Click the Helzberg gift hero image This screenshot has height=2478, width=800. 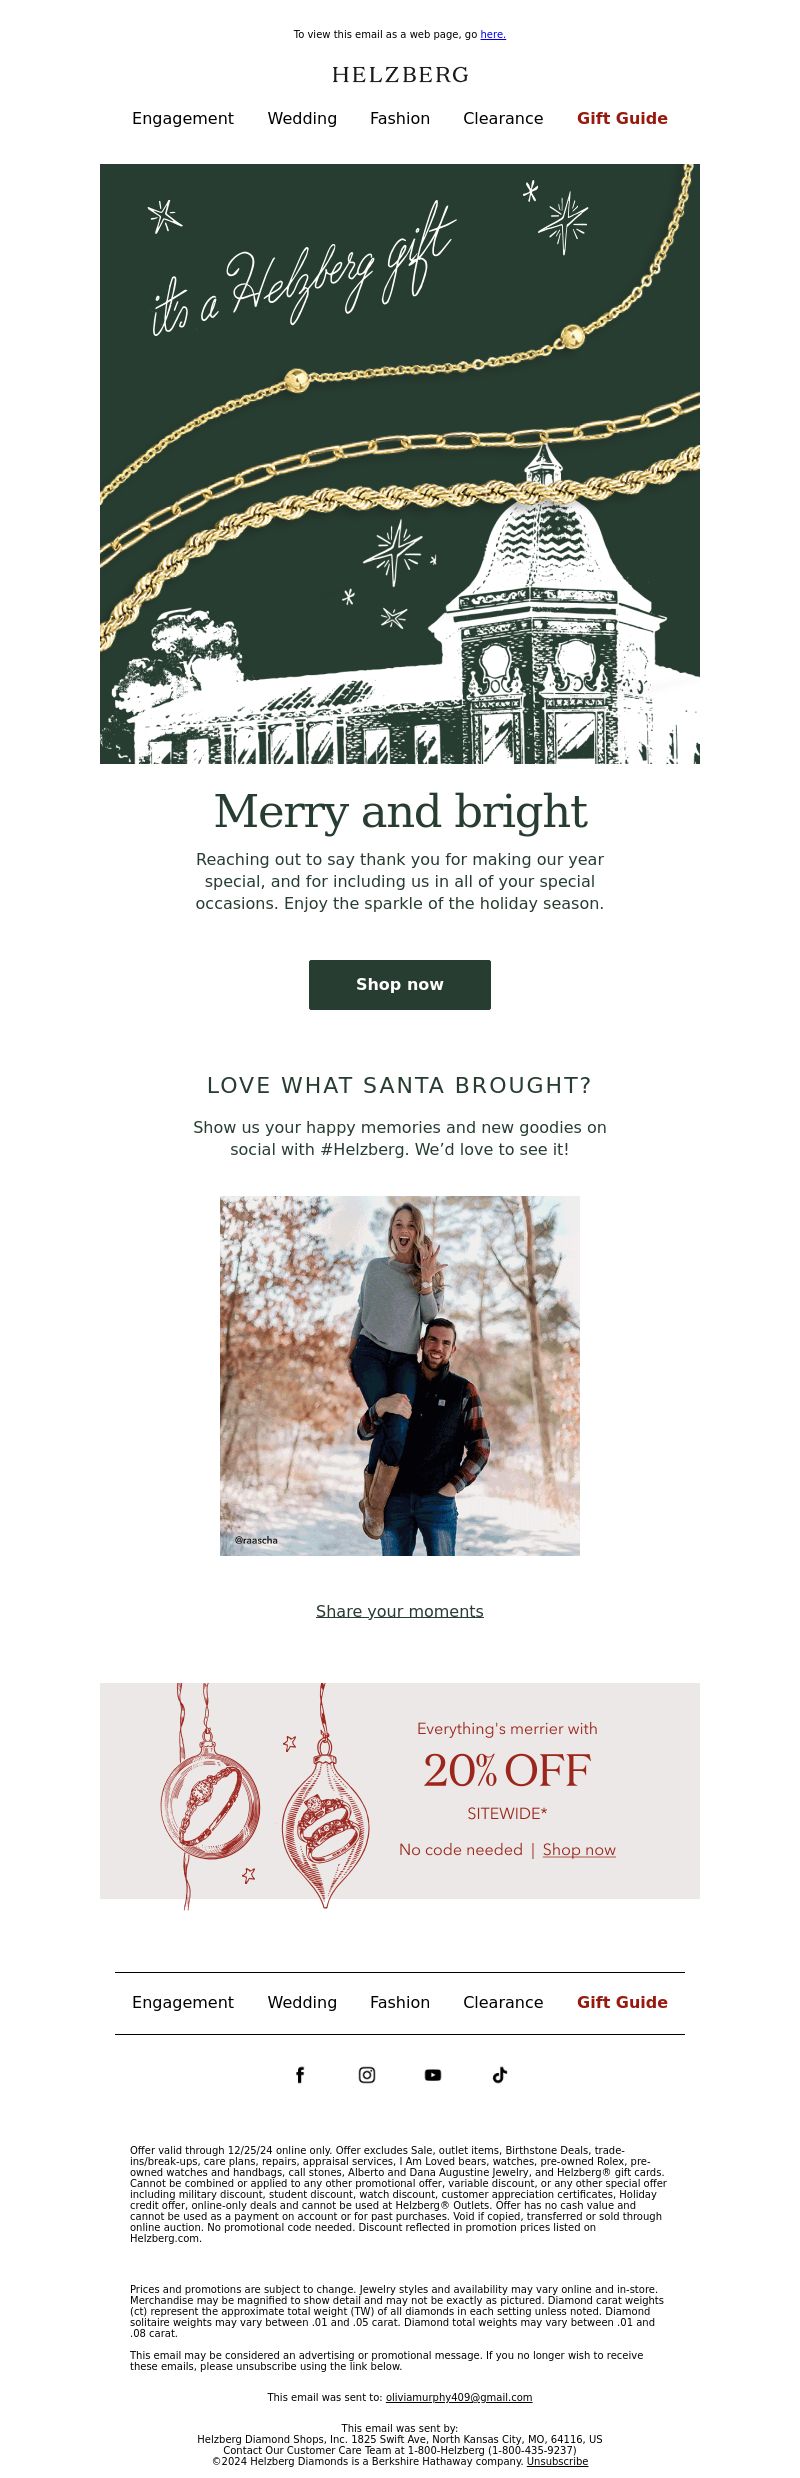click(x=400, y=464)
